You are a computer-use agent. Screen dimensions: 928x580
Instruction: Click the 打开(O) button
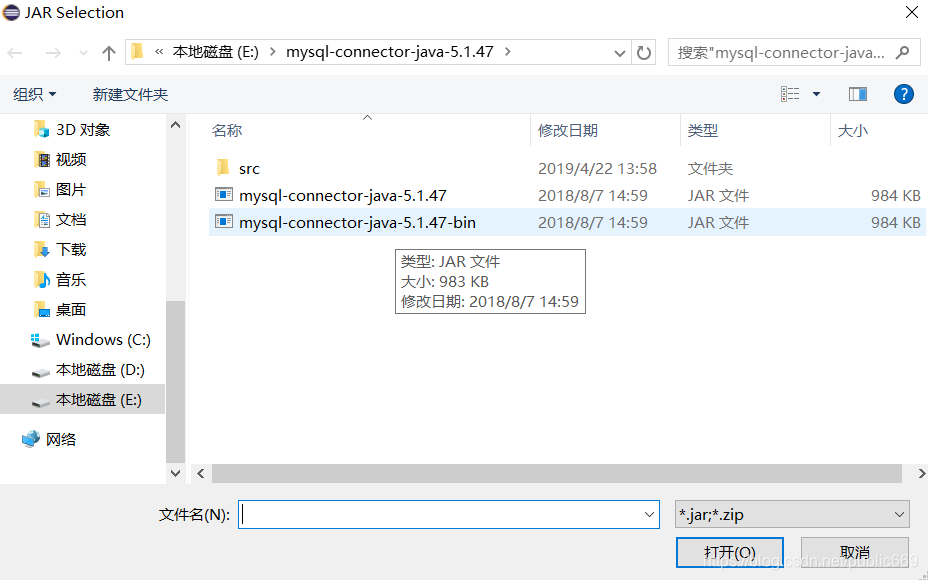(730, 552)
